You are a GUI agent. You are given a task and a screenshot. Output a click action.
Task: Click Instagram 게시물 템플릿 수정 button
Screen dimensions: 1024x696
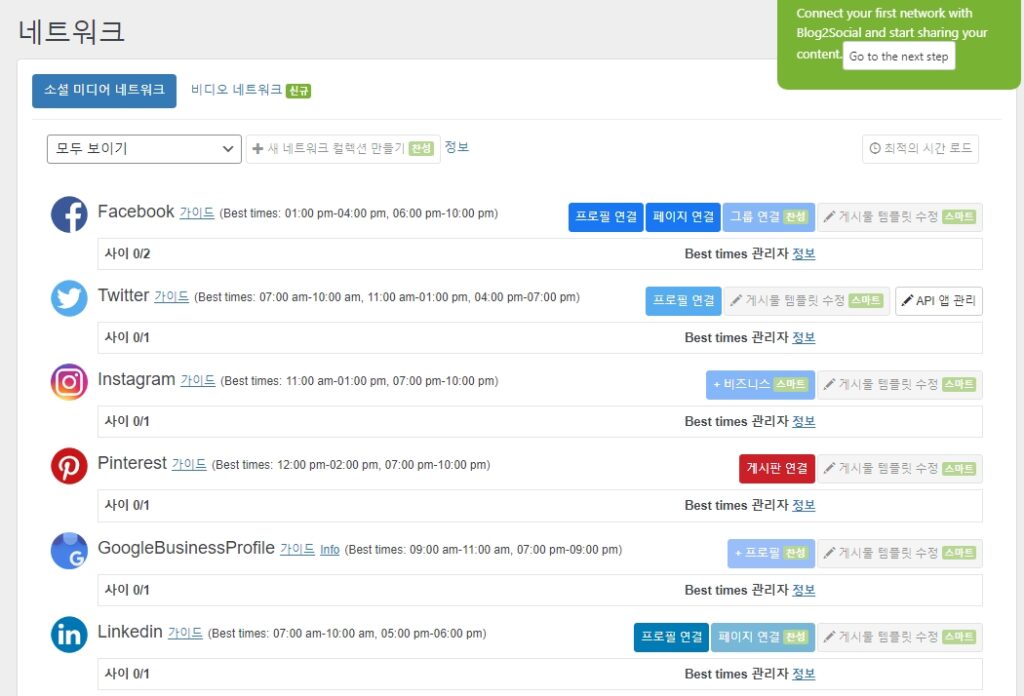tap(900, 385)
